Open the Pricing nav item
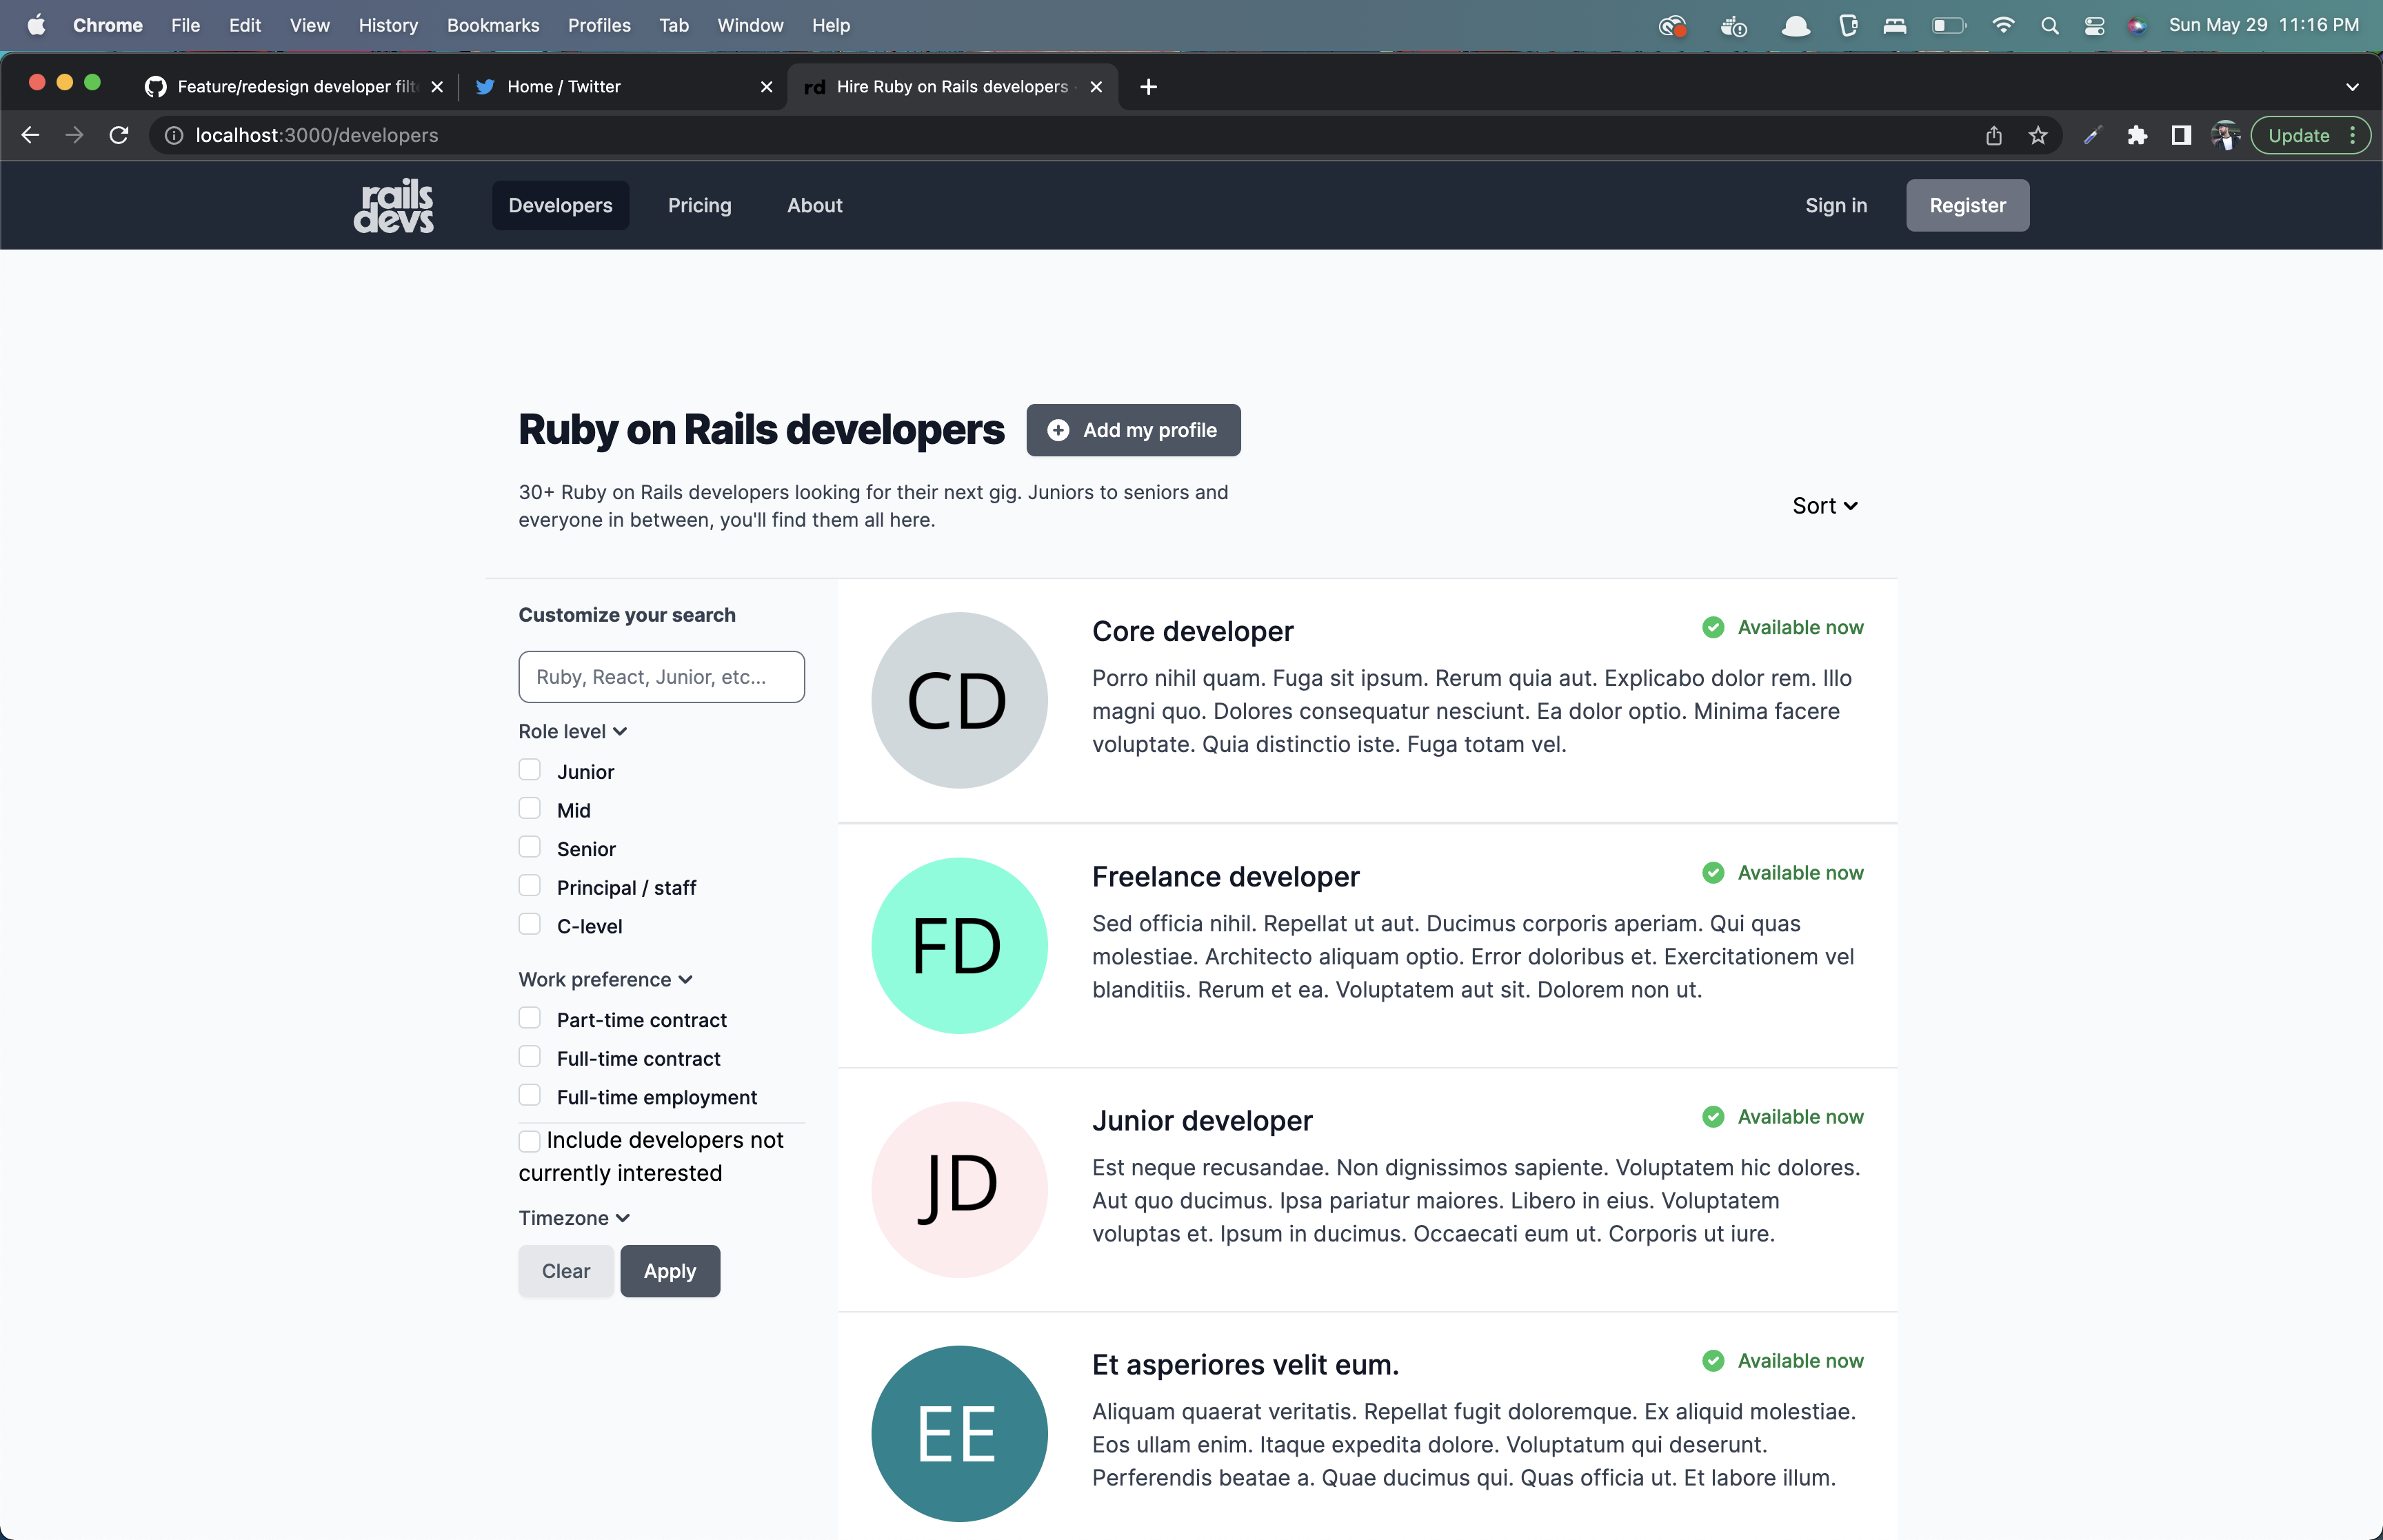Image resolution: width=2383 pixels, height=1540 pixels. (699, 205)
